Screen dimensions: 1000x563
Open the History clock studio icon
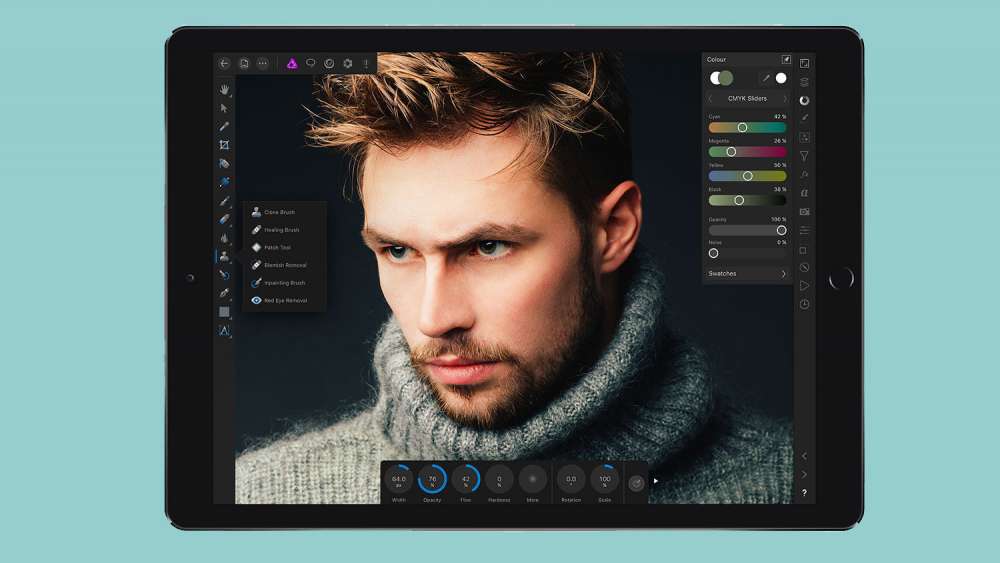[x=804, y=304]
